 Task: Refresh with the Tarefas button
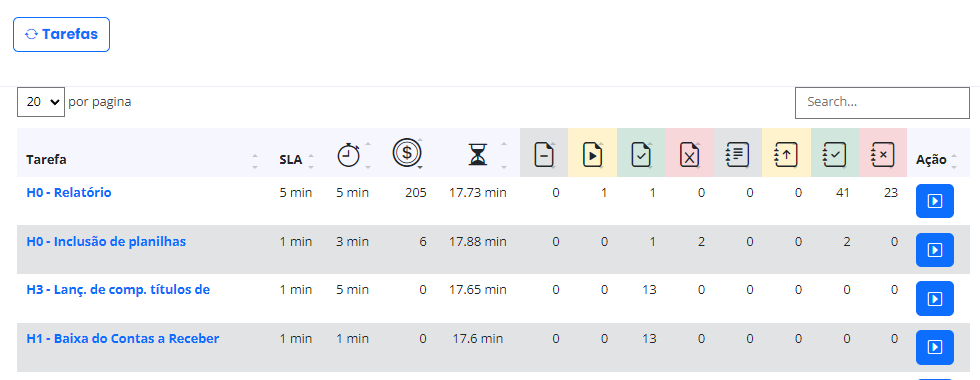point(61,34)
